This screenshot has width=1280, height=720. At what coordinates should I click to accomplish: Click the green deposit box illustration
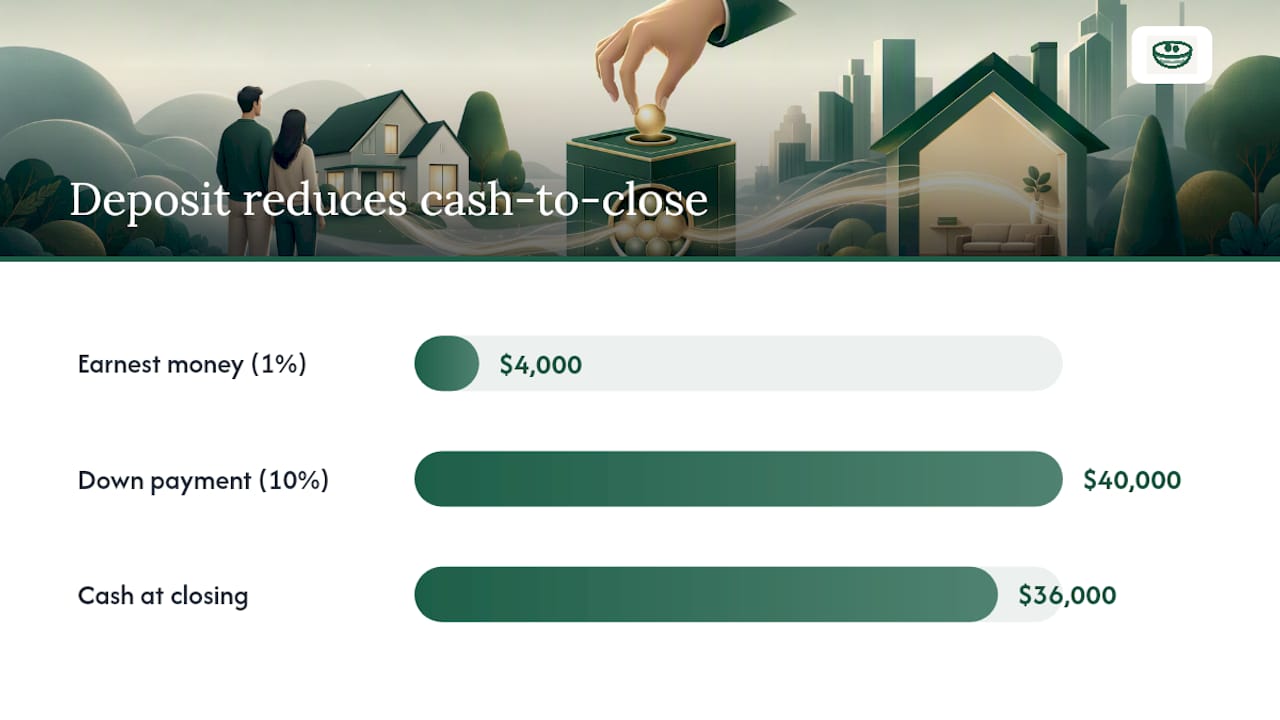(651, 195)
